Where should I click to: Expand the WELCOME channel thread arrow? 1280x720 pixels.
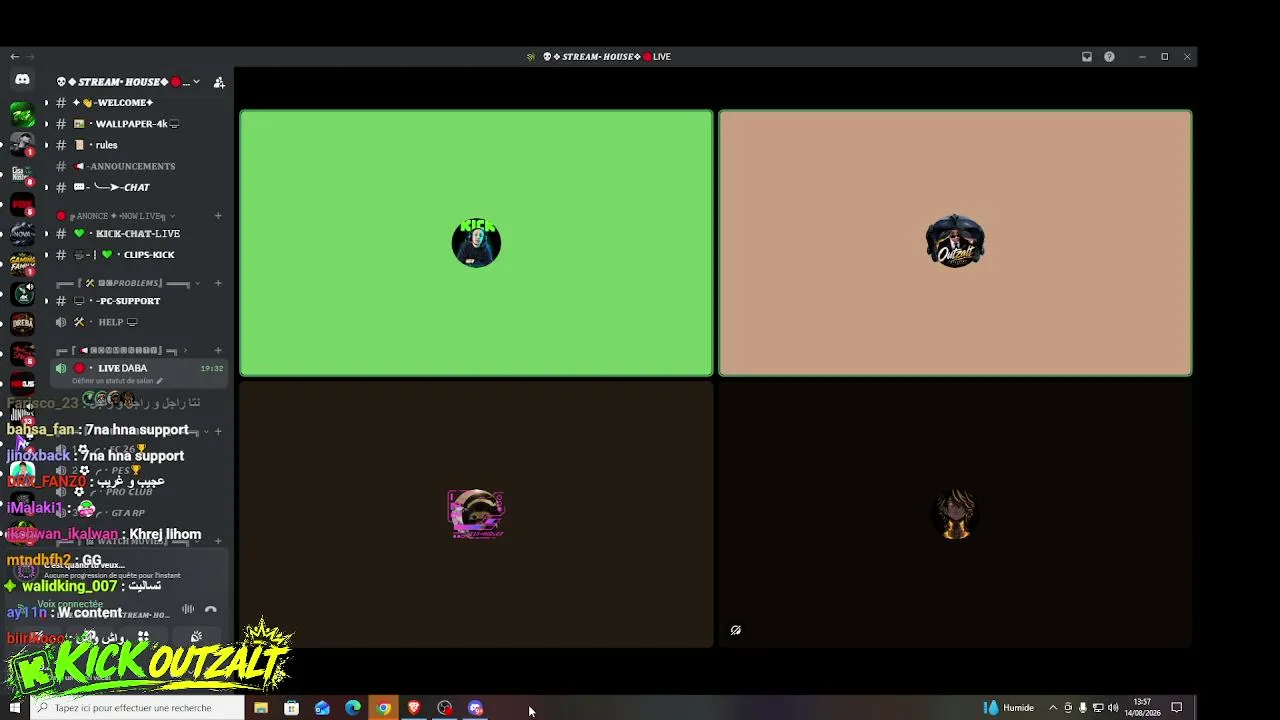click(46, 103)
